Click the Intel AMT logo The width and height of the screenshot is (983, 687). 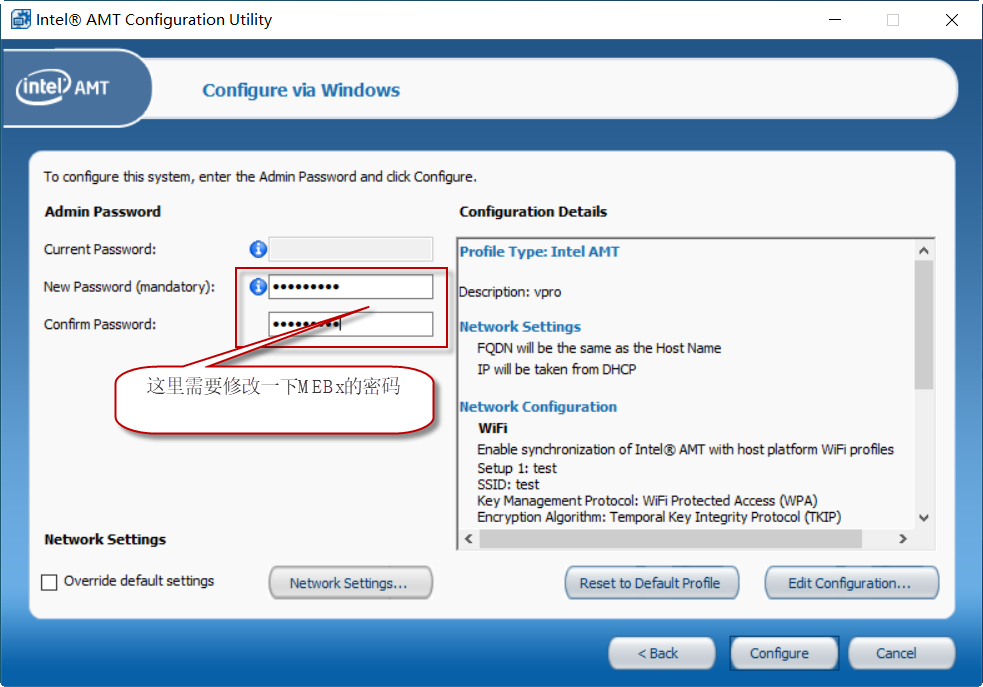(63, 88)
